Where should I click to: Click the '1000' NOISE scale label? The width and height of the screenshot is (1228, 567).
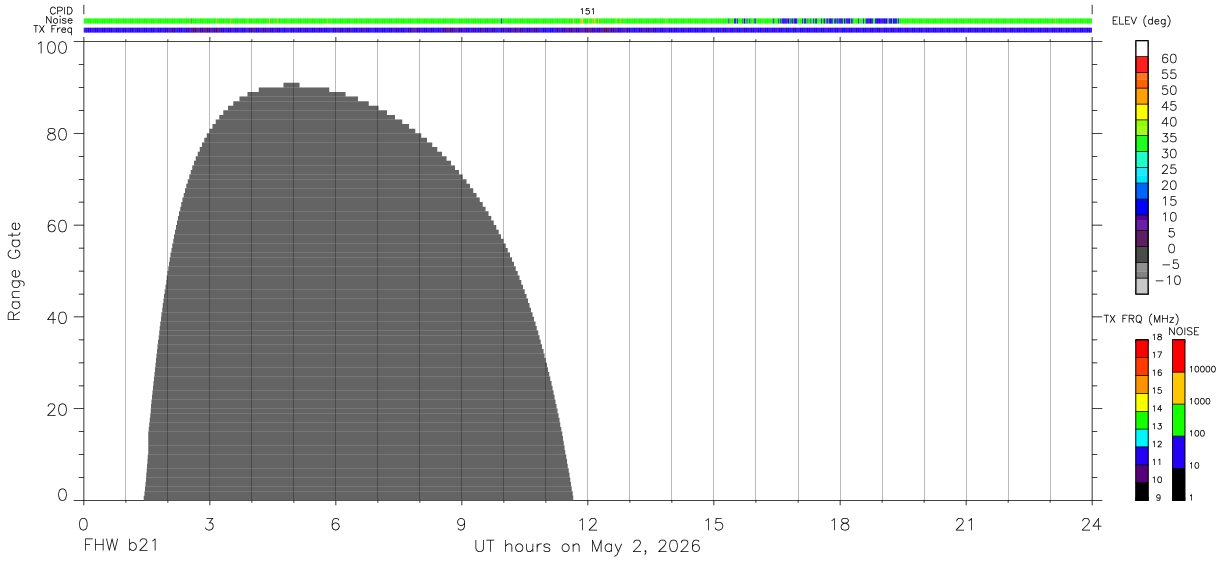tap(1199, 401)
